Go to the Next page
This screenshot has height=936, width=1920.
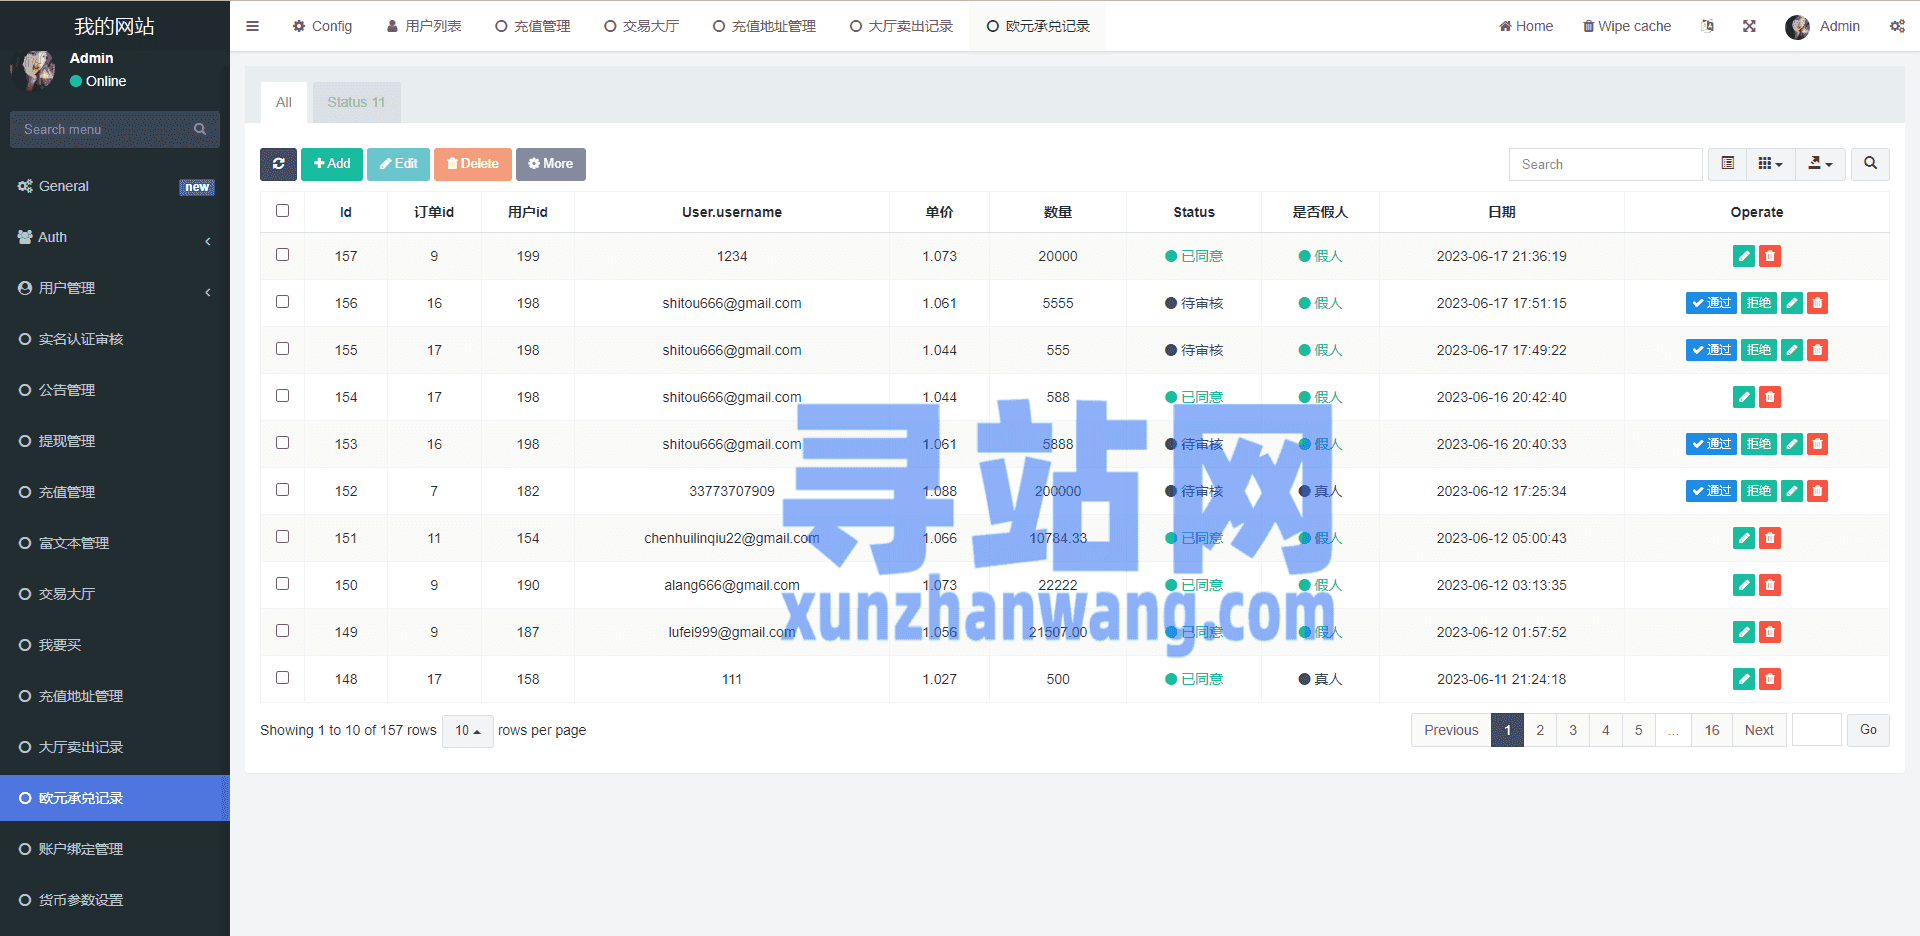pos(1759,730)
